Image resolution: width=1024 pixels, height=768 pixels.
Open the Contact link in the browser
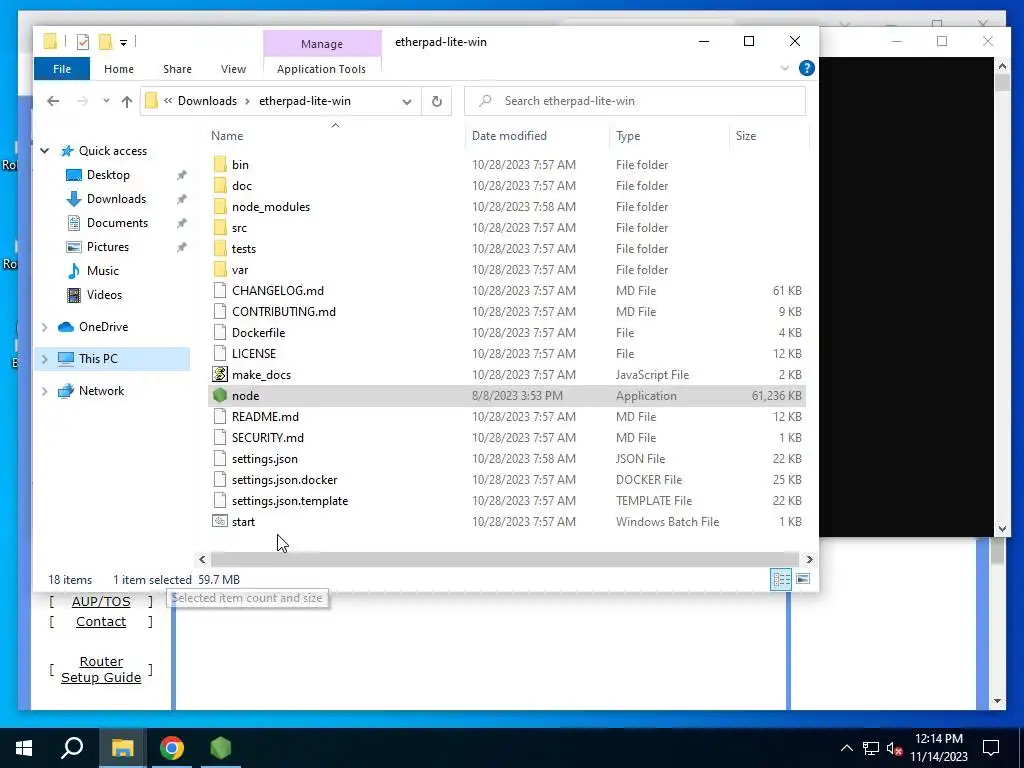101,622
